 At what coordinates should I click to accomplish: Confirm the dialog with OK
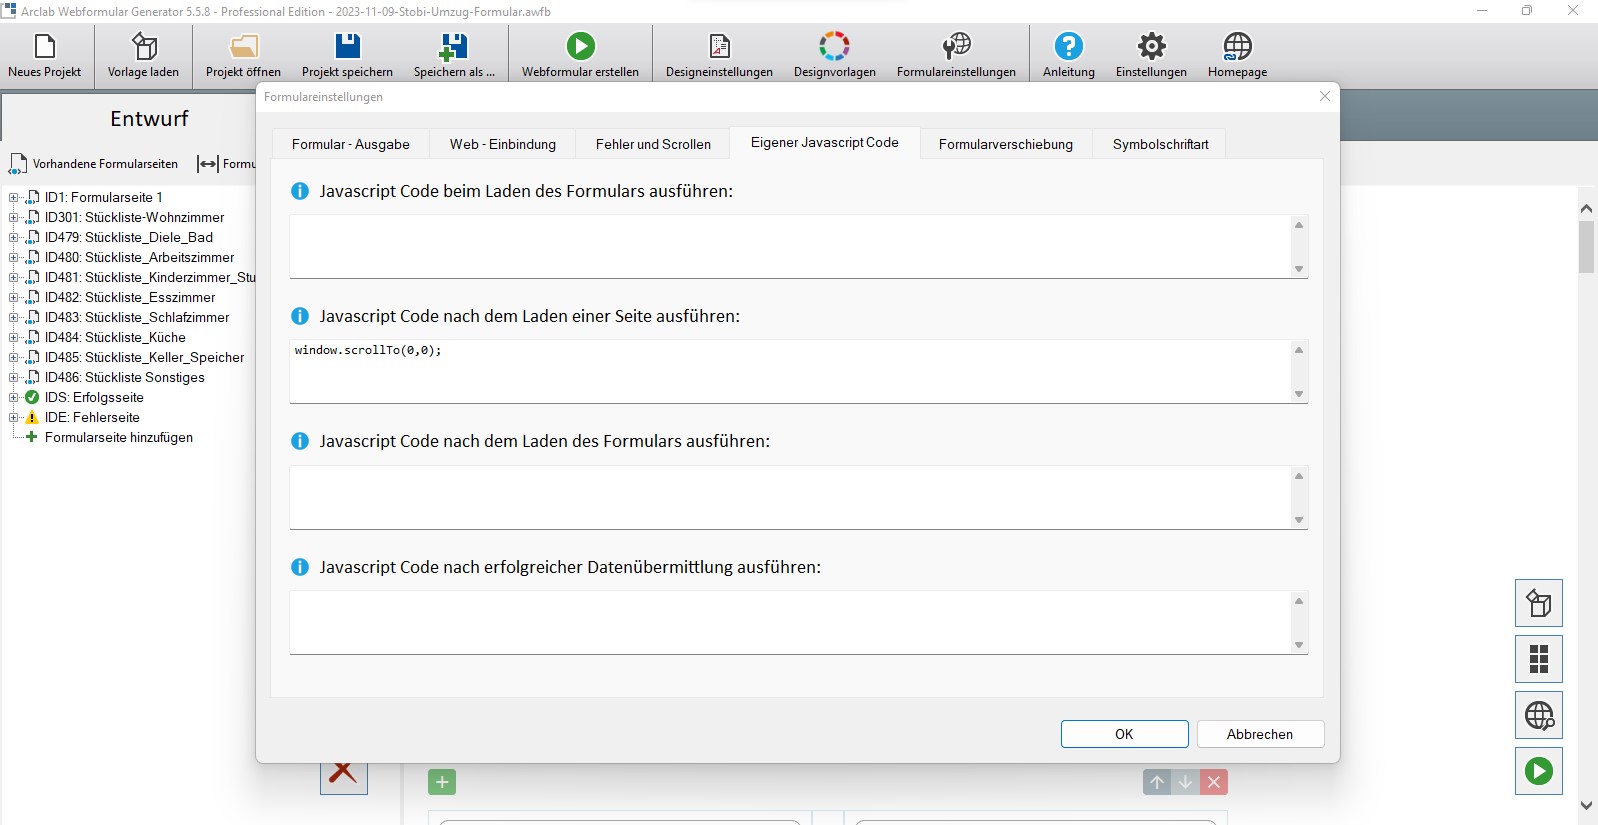click(1124, 734)
